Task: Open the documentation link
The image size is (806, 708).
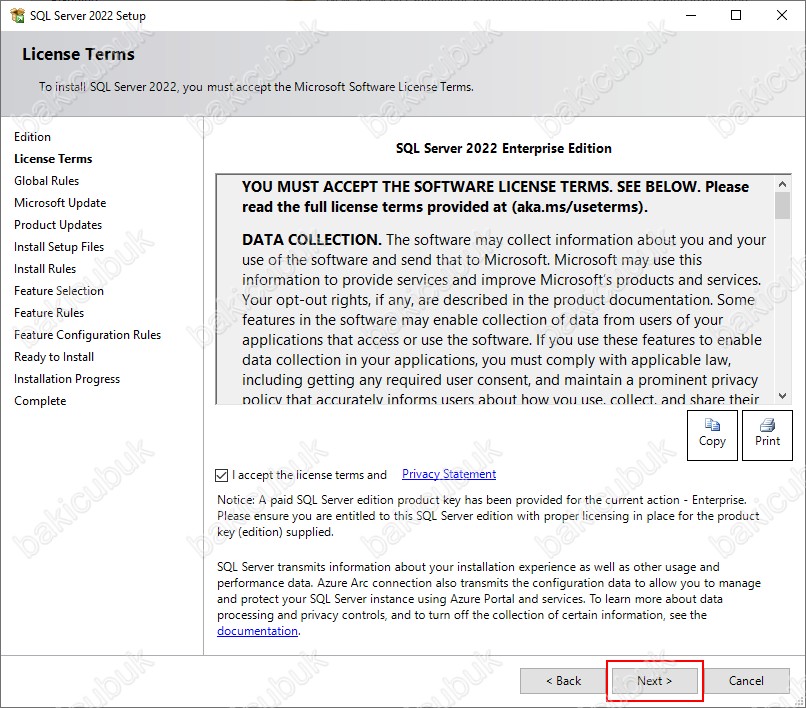Action: [x=257, y=631]
